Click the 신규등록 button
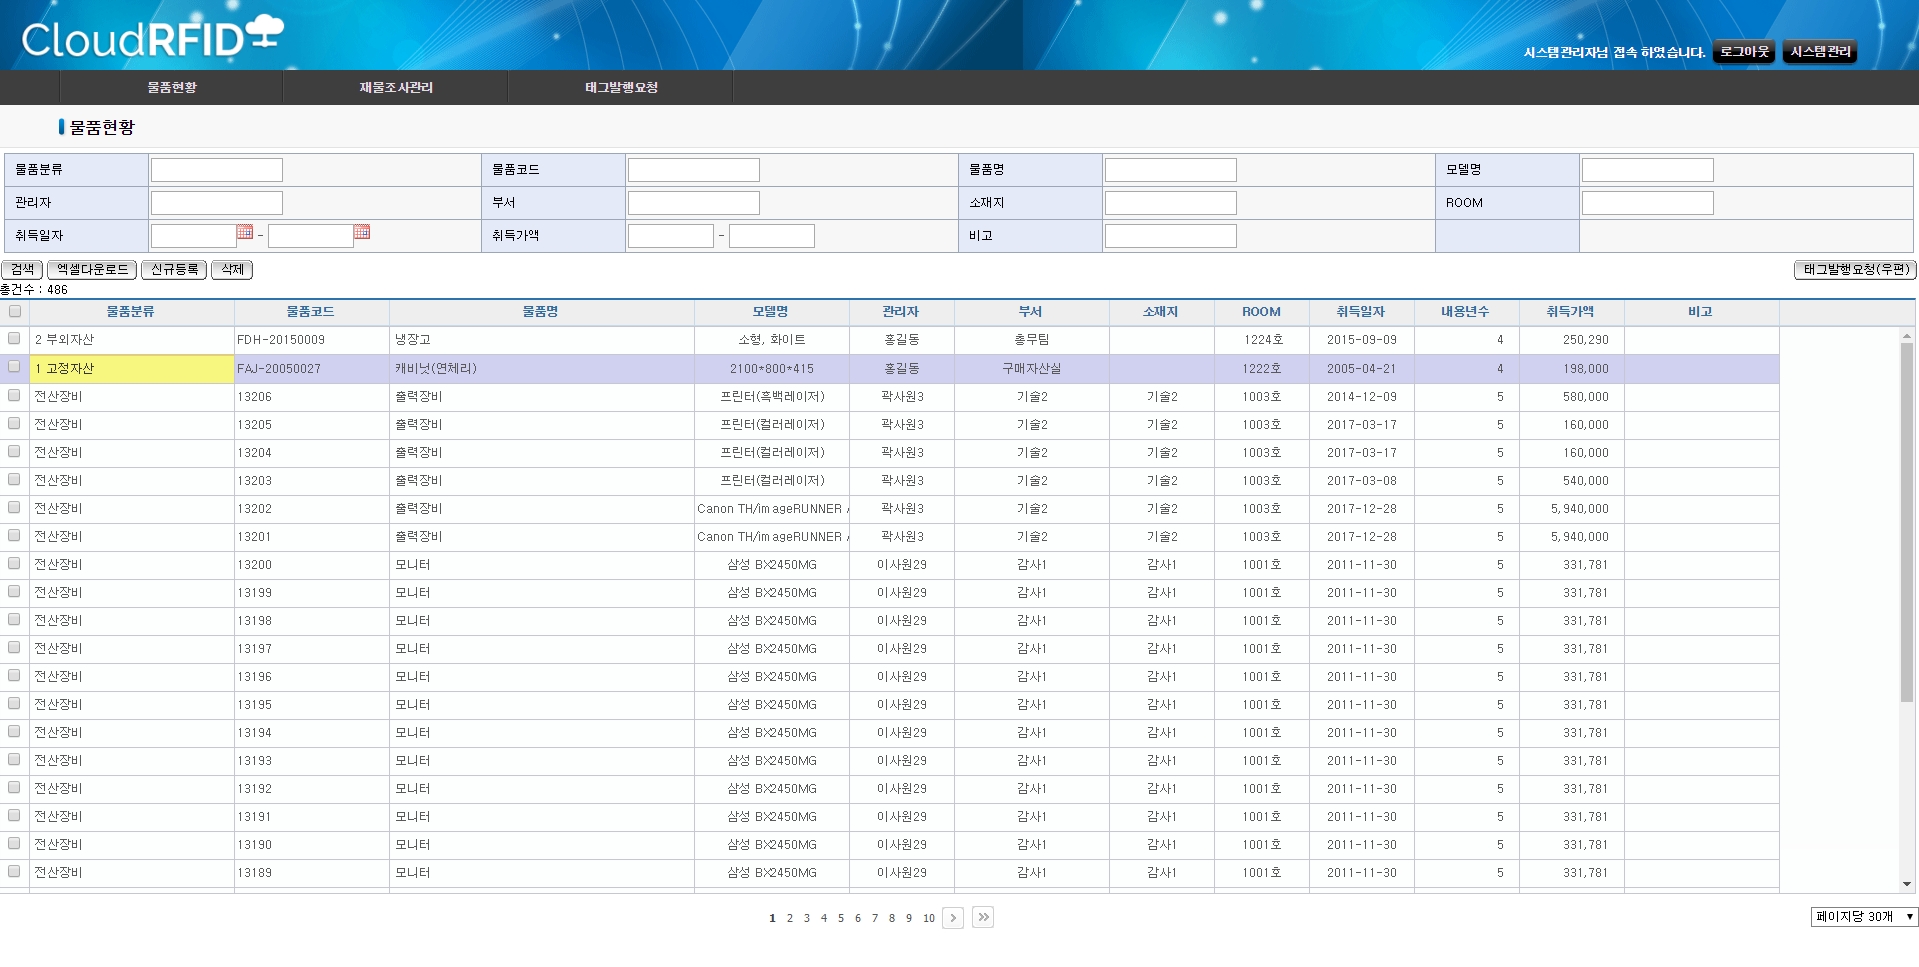The width and height of the screenshot is (1919, 967). pos(174,270)
